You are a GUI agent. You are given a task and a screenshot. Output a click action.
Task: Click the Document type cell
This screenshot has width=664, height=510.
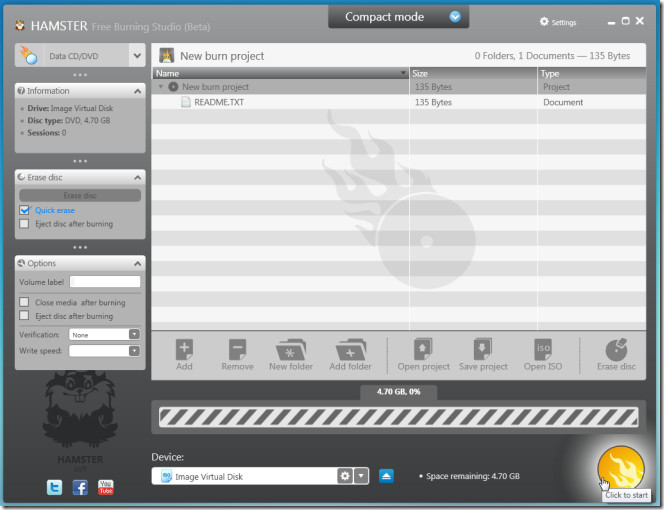pos(563,102)
